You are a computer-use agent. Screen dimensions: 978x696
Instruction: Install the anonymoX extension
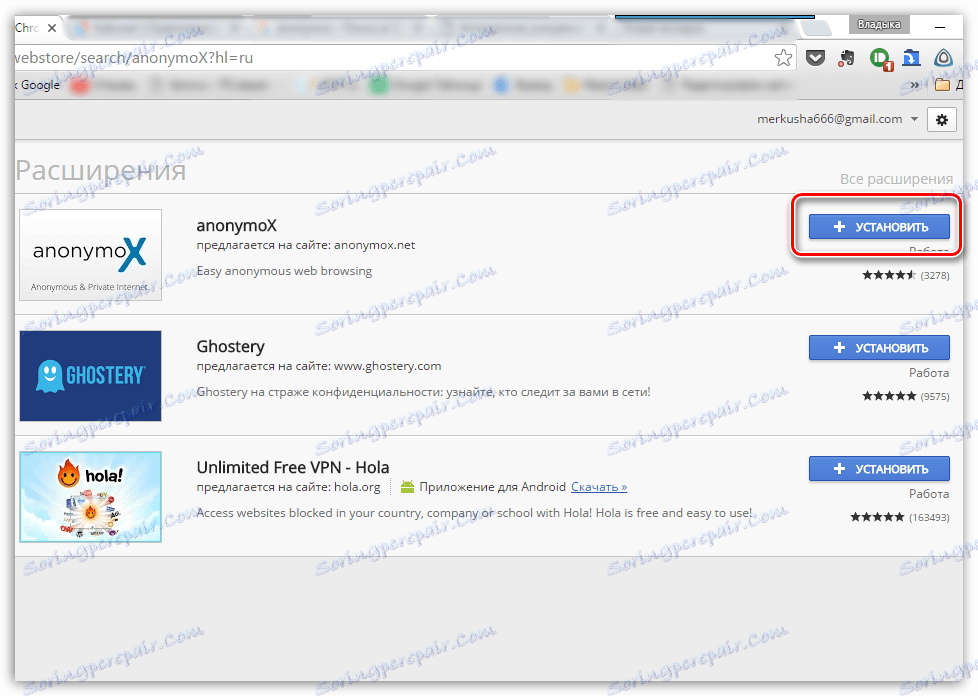(x=879, y=227)
